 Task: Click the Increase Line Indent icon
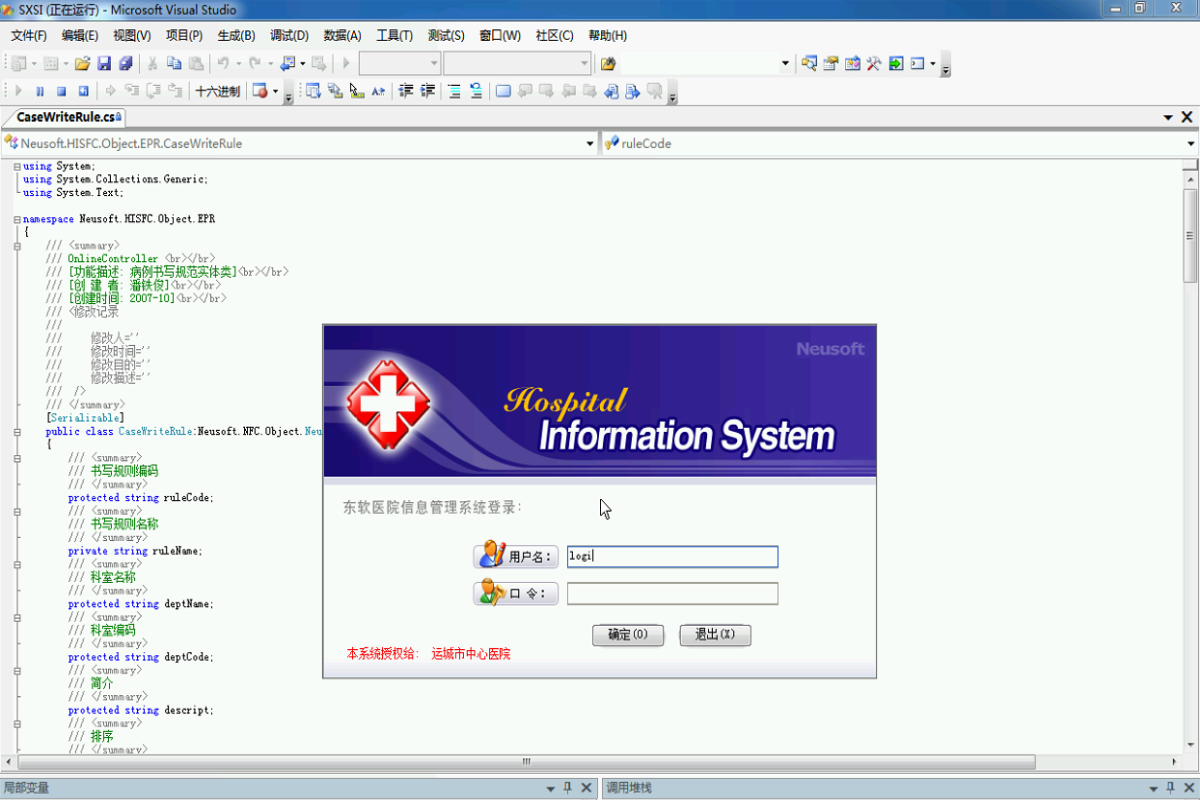coord(428,91)
